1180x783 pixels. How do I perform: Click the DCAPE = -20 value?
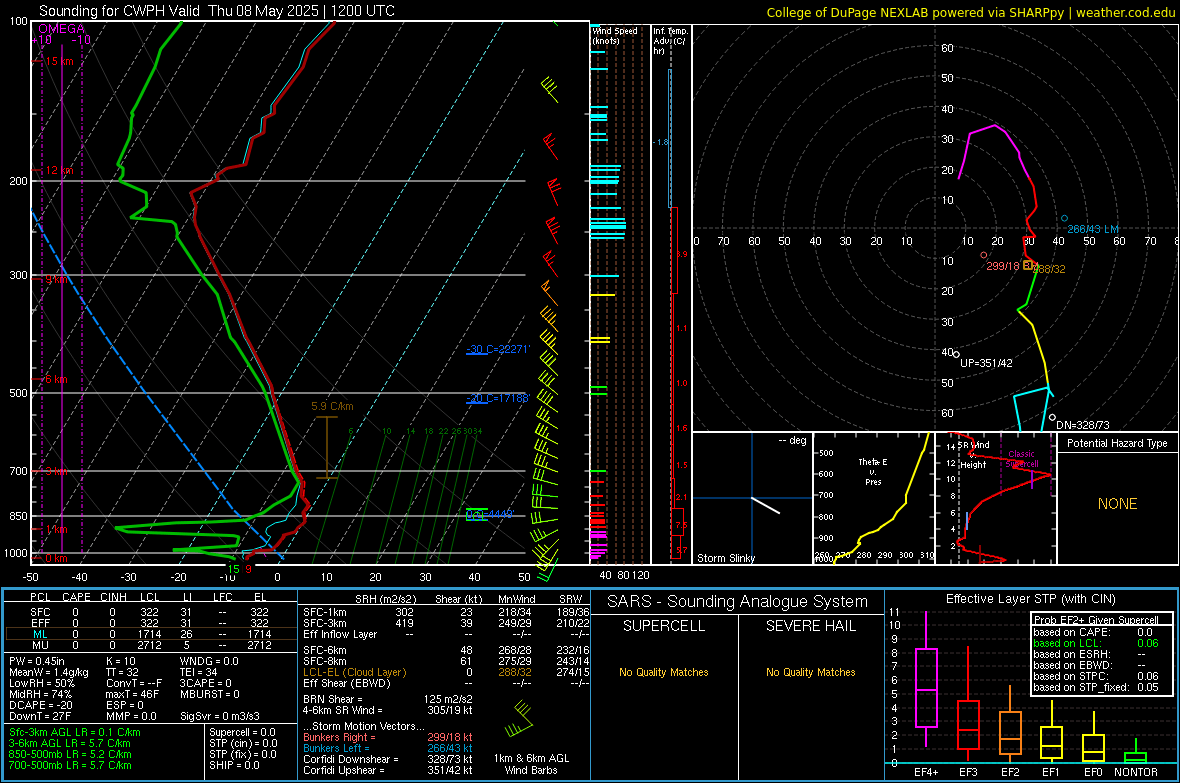(x=40, y=705)
